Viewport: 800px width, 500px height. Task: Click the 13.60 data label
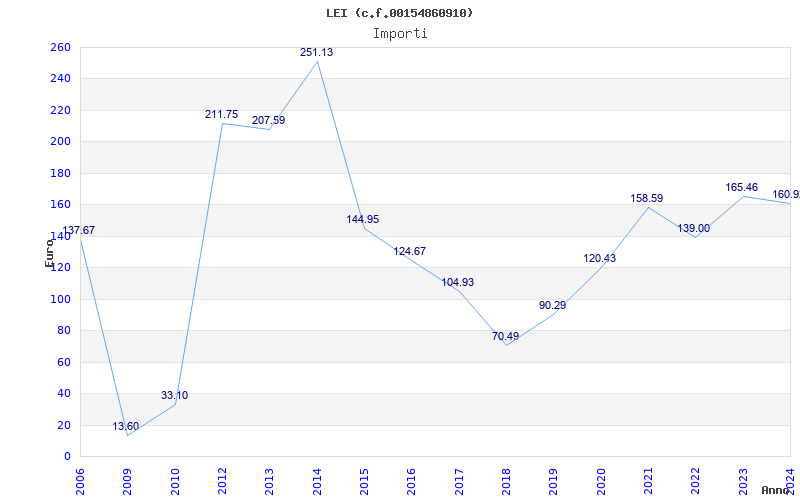pyautogui.click(x=126, y=426)
